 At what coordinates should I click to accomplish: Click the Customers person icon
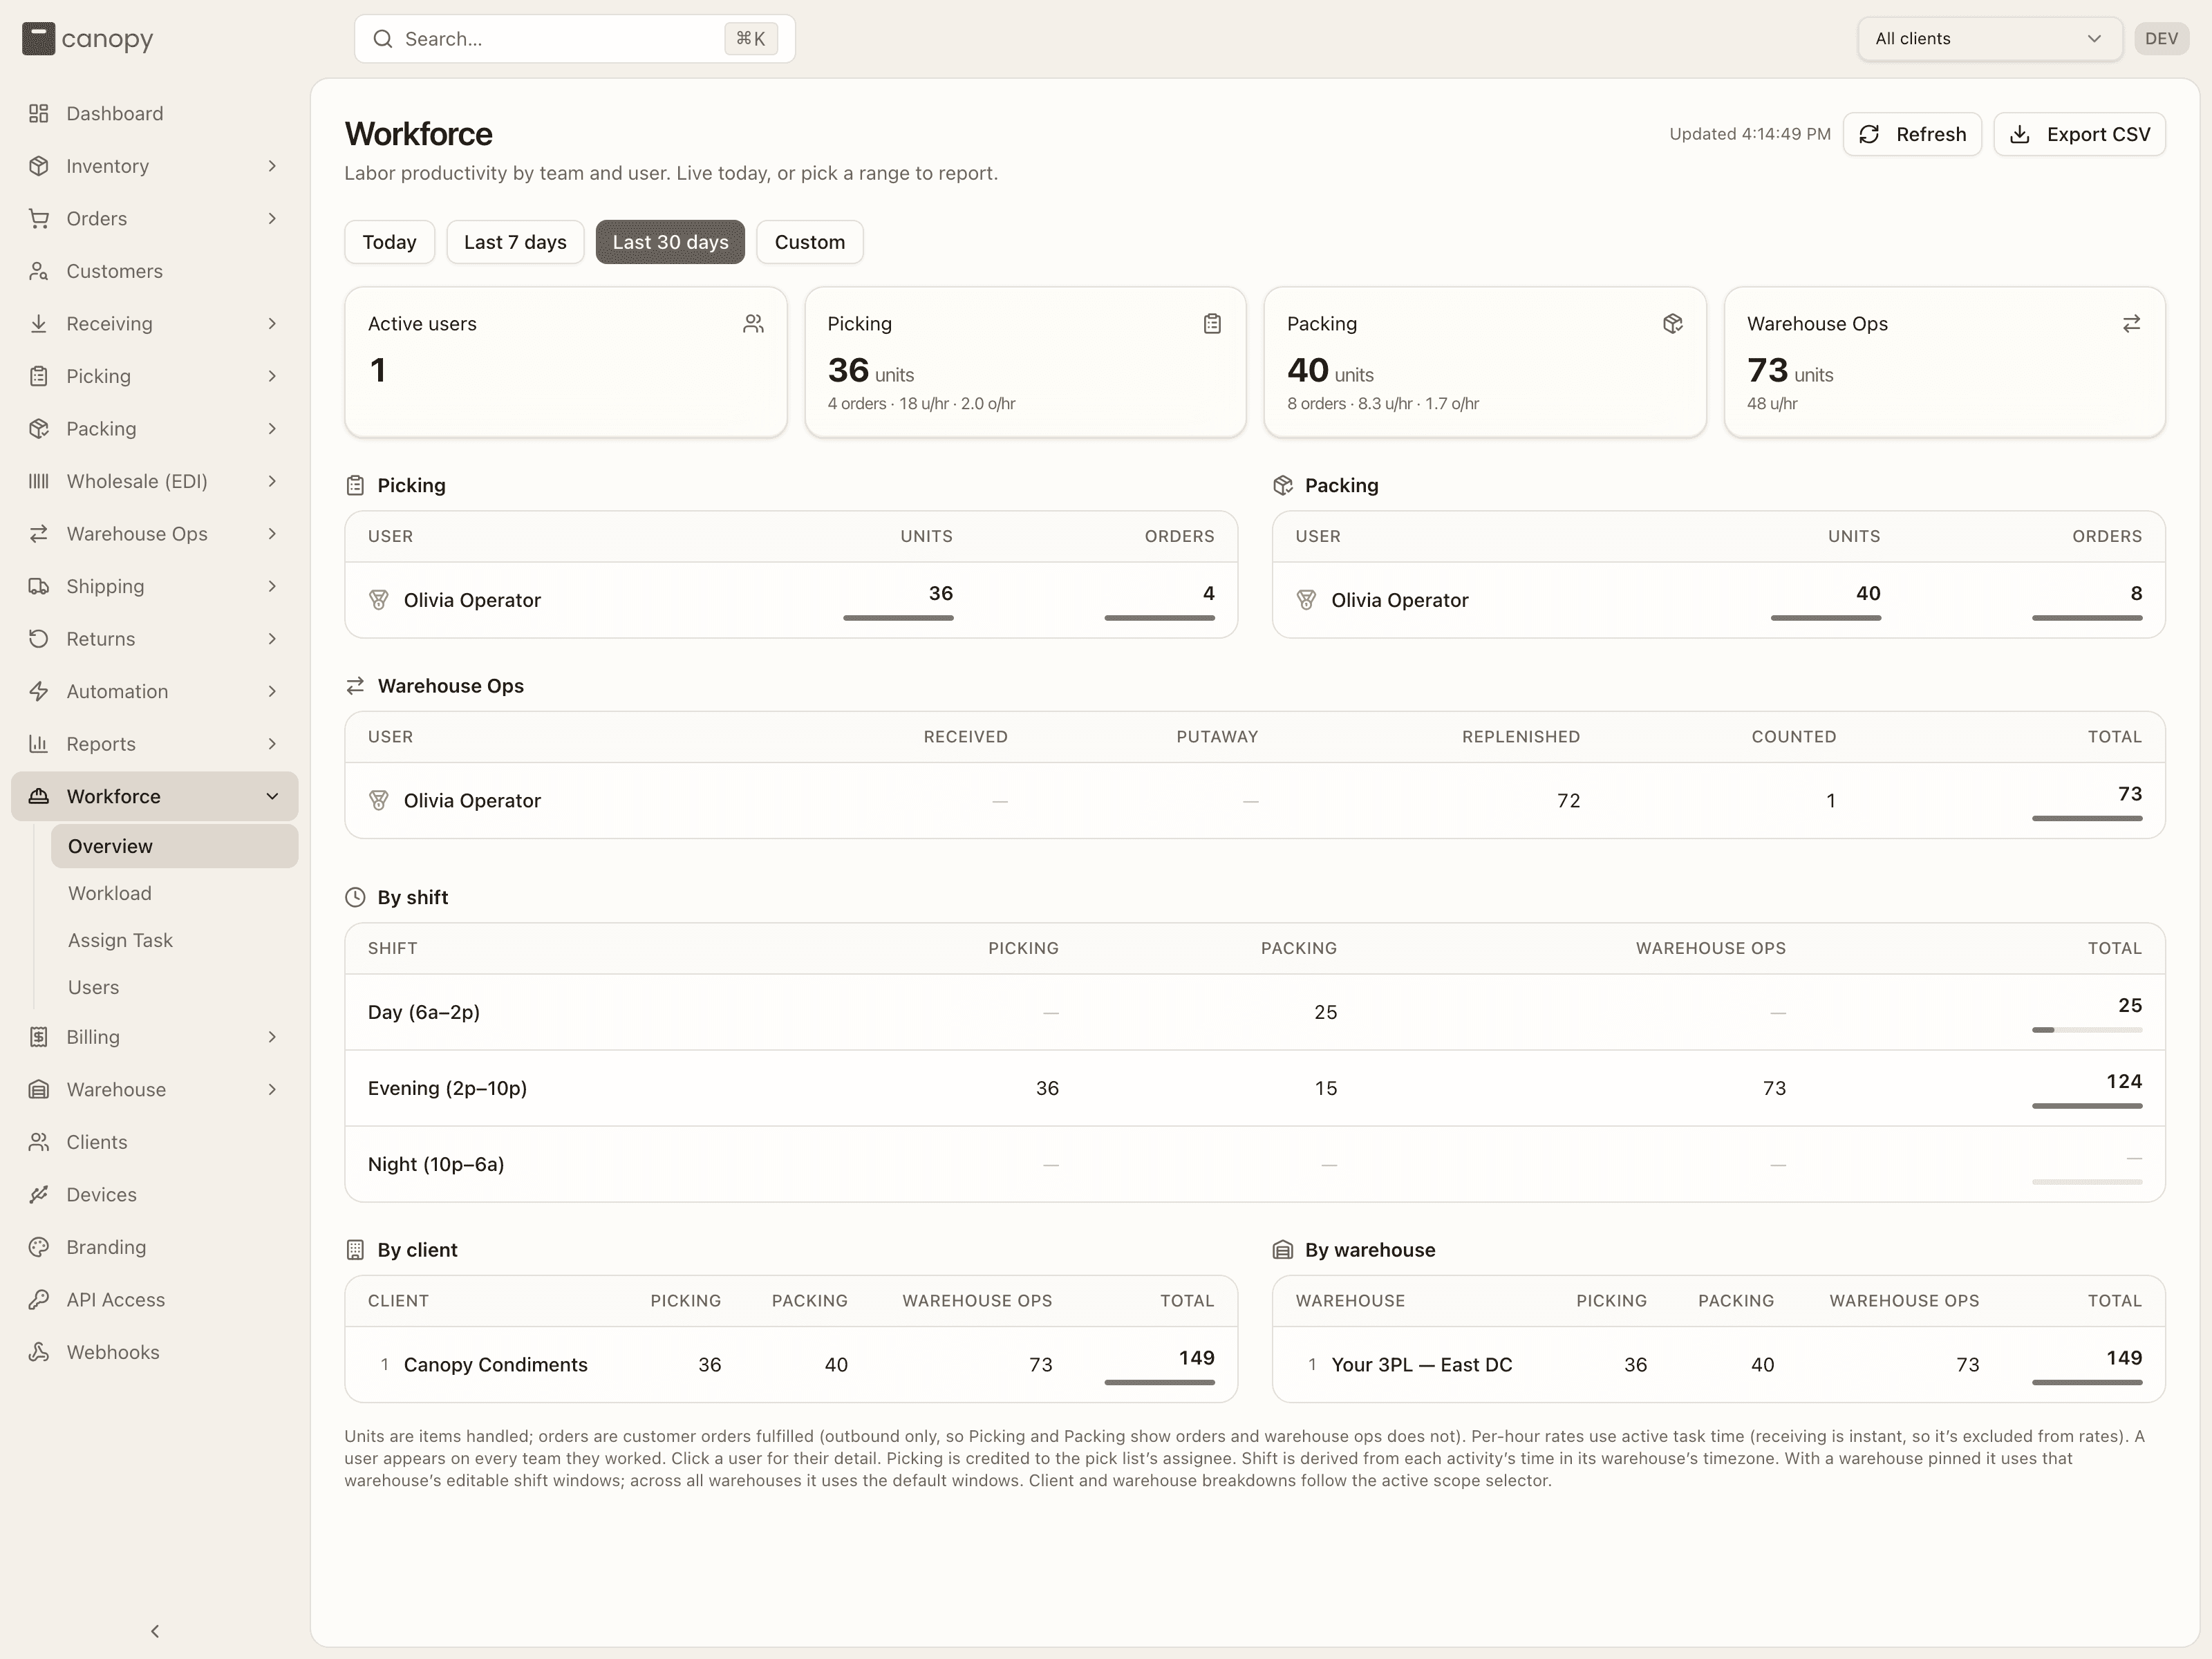coord(38,271)
